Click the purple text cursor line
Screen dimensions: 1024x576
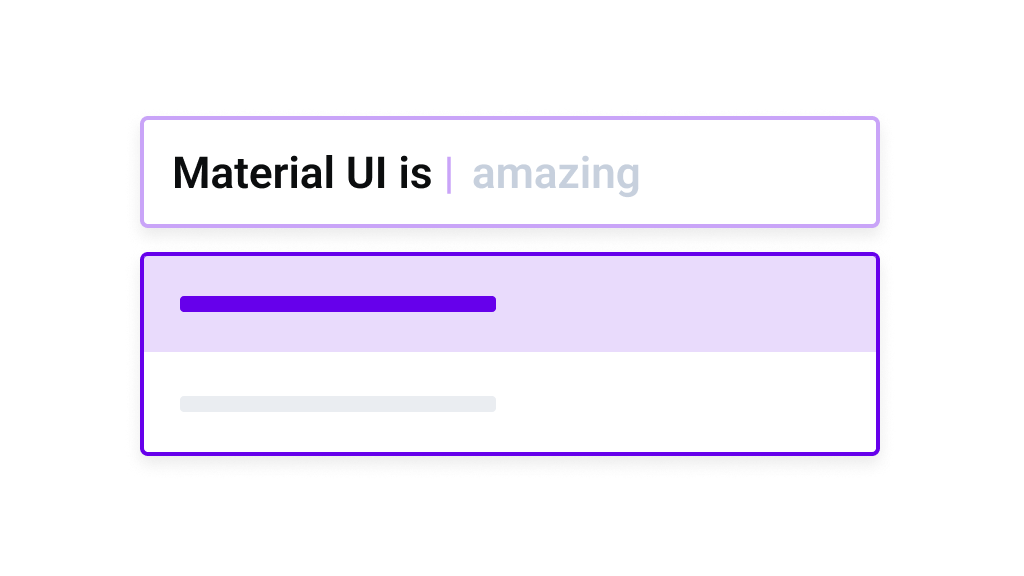click(x=449, y=175)
